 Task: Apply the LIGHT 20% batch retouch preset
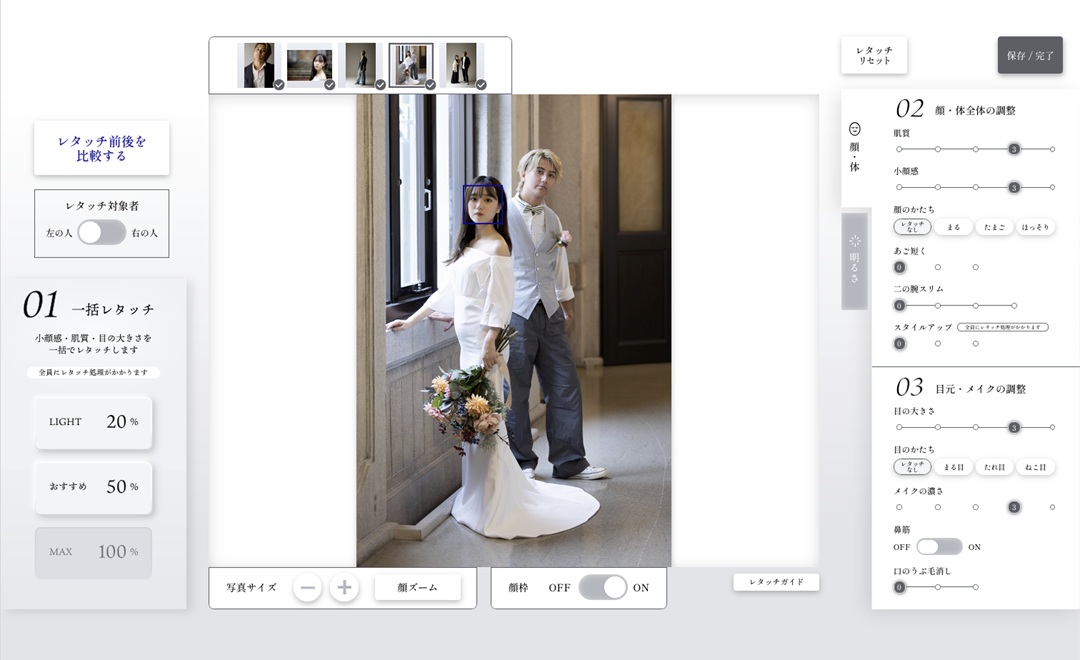(x=93, y=422)
